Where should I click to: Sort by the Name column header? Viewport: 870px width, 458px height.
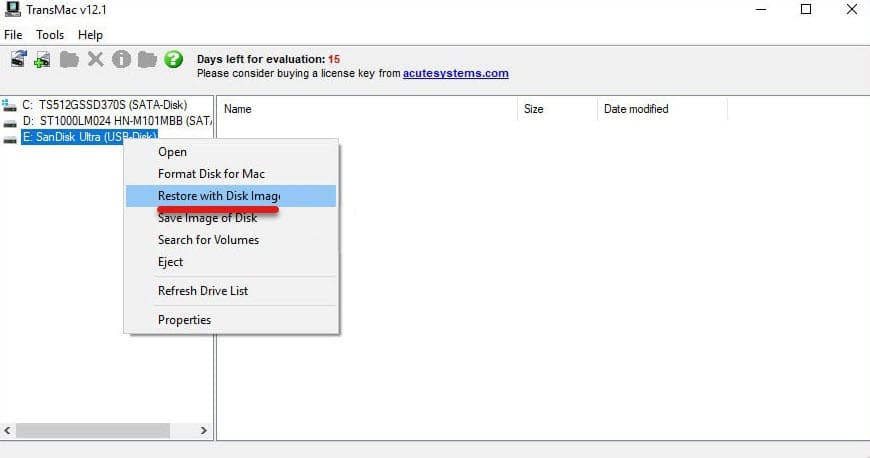coord(367,109)
